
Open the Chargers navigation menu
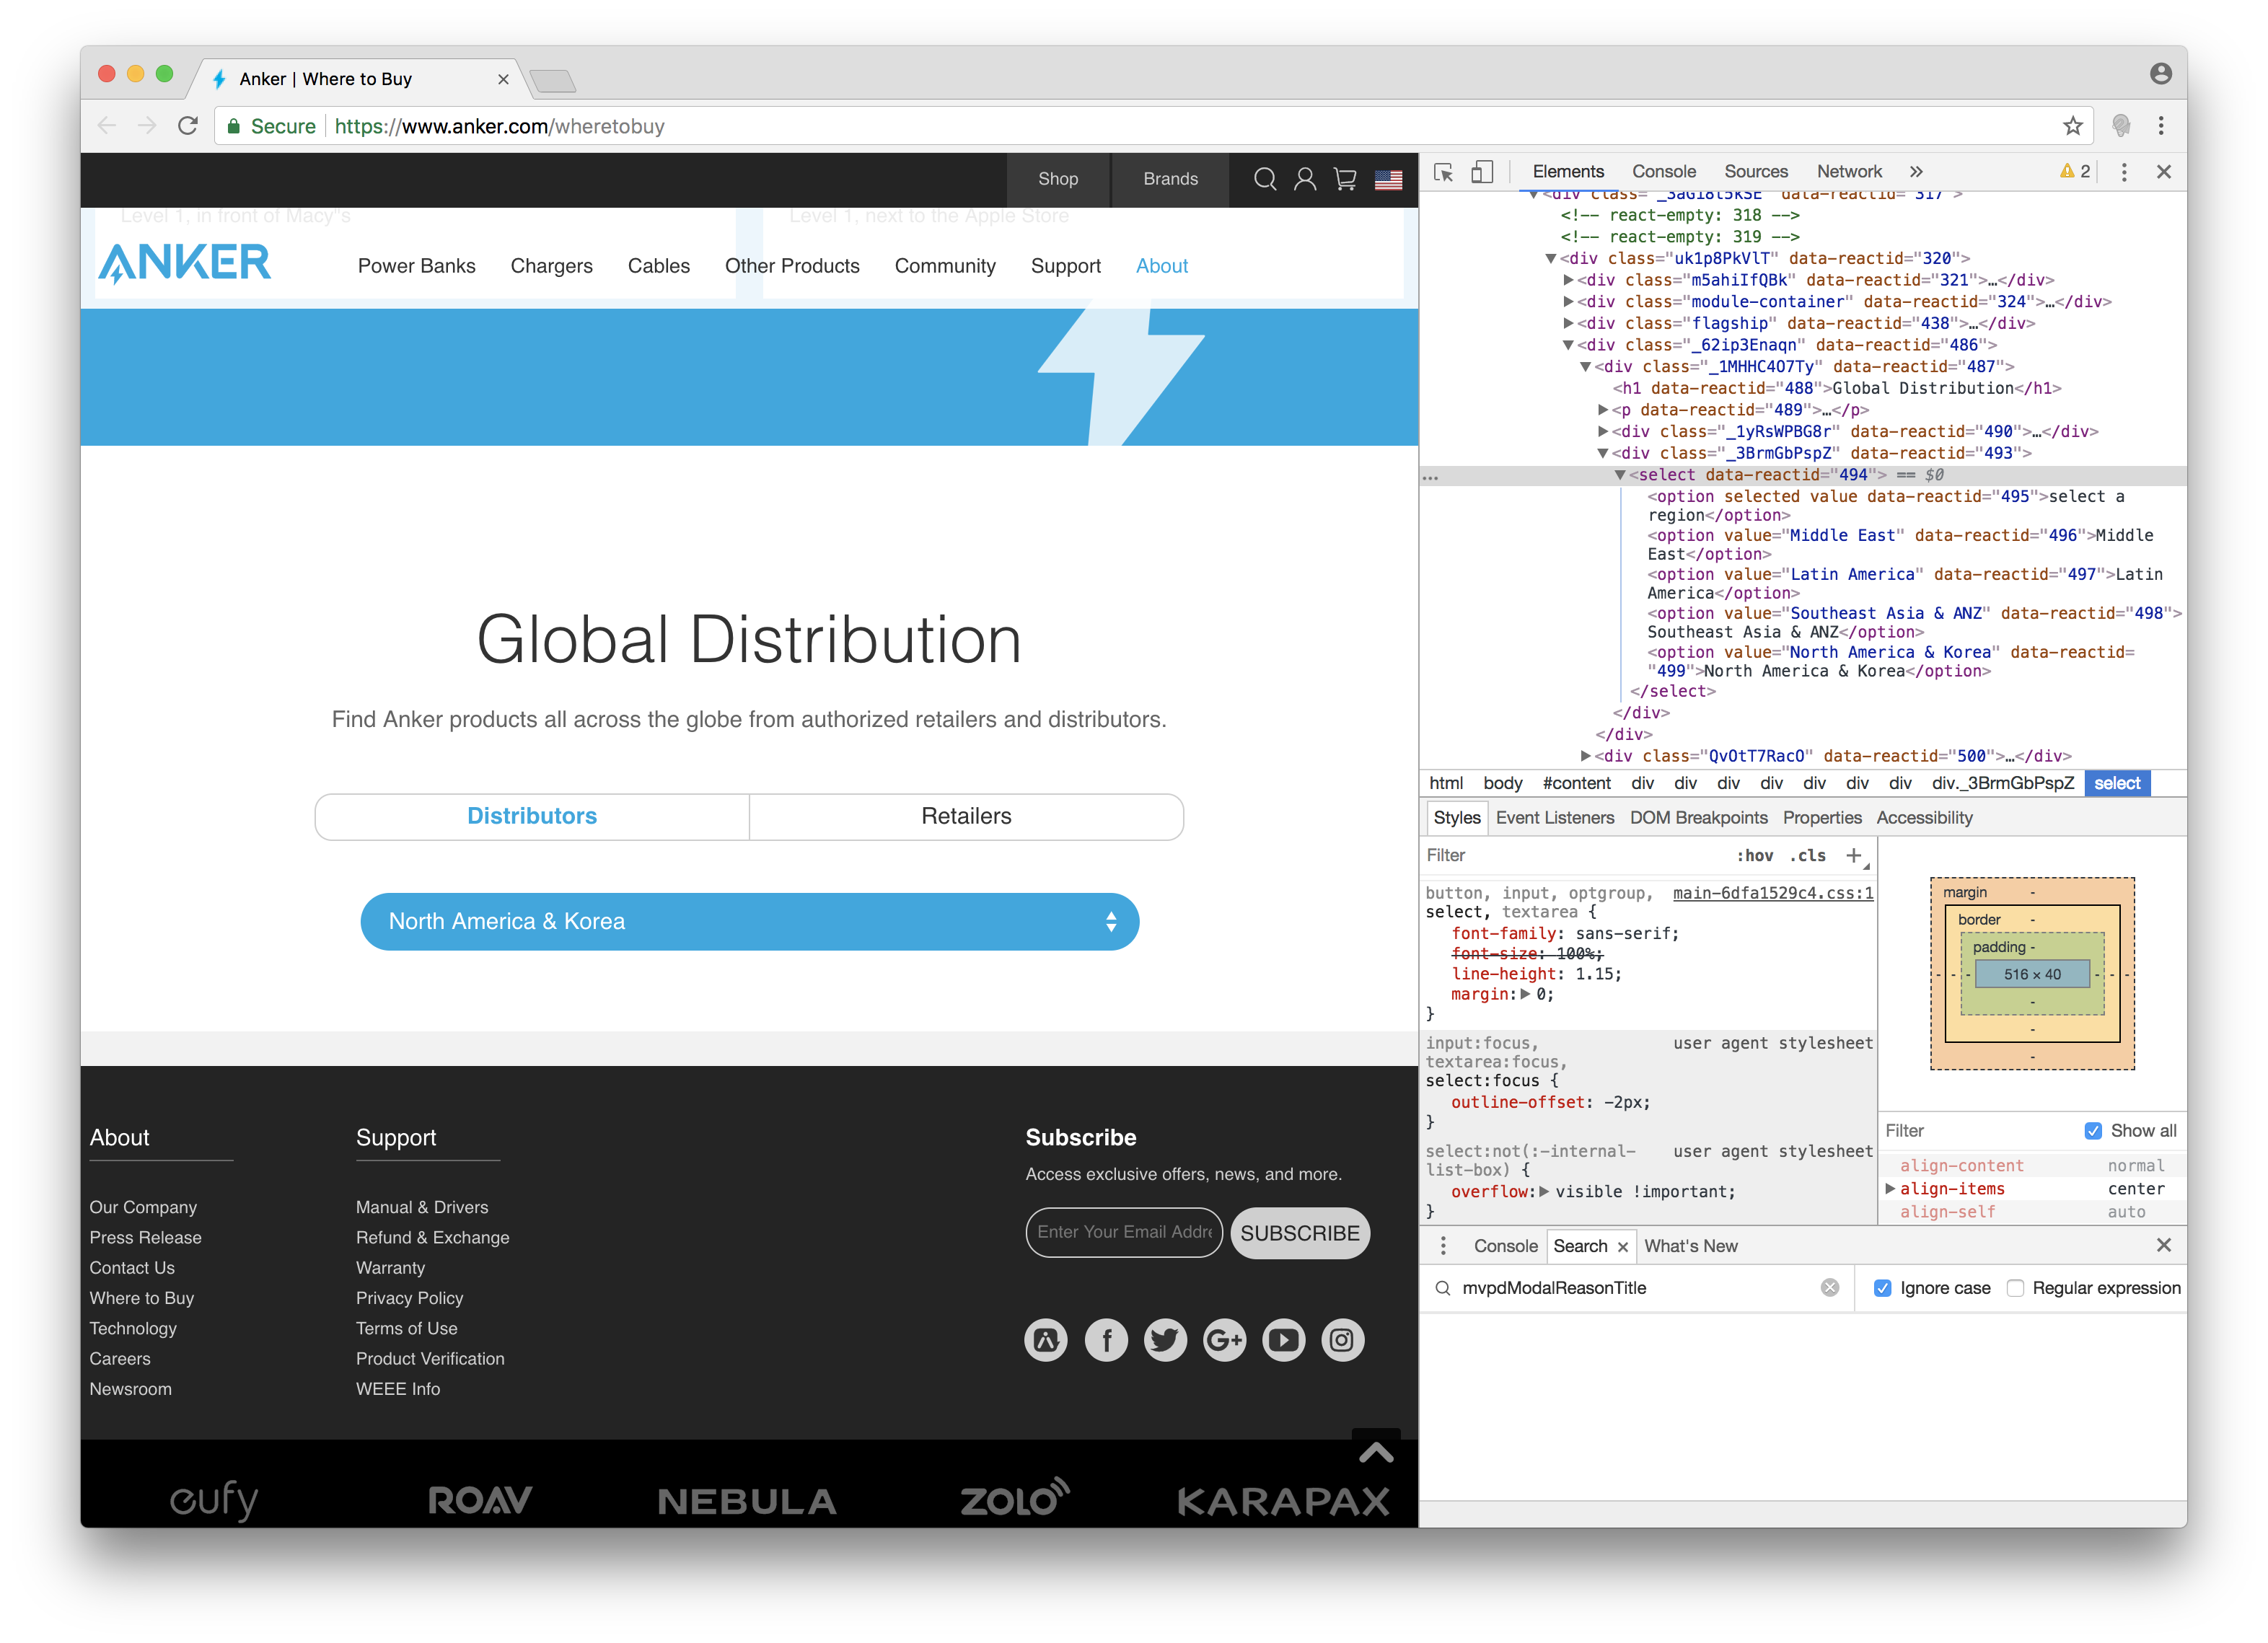(x=551, y=266)
